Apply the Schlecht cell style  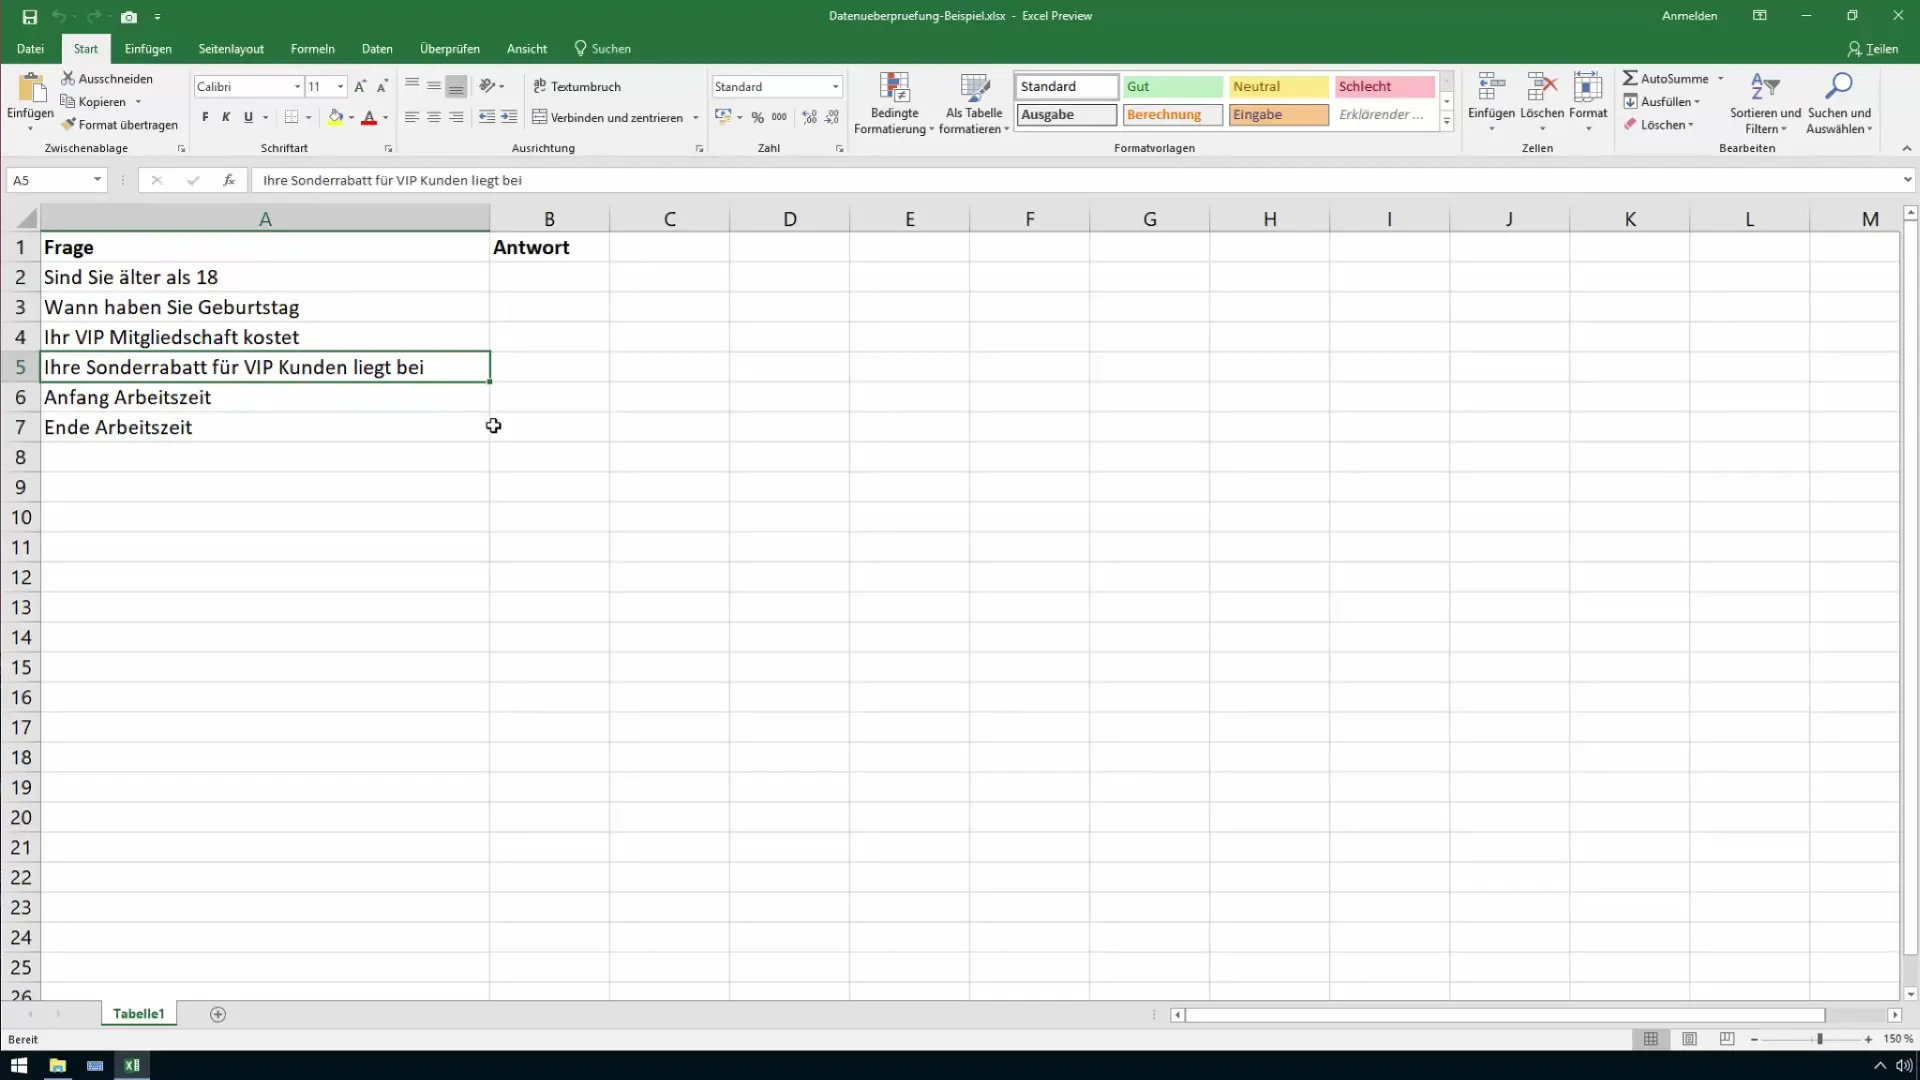coord(1384,86)
